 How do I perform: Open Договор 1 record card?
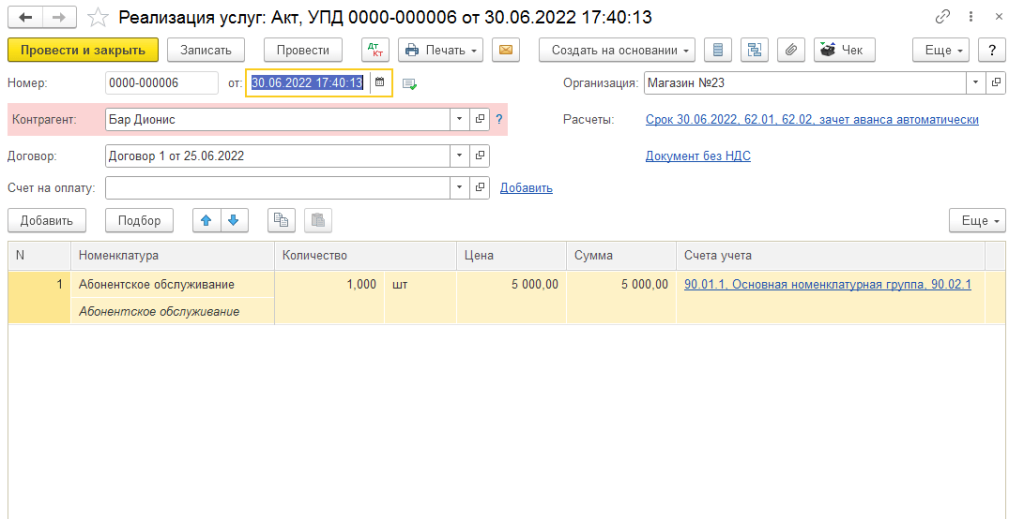480,156
